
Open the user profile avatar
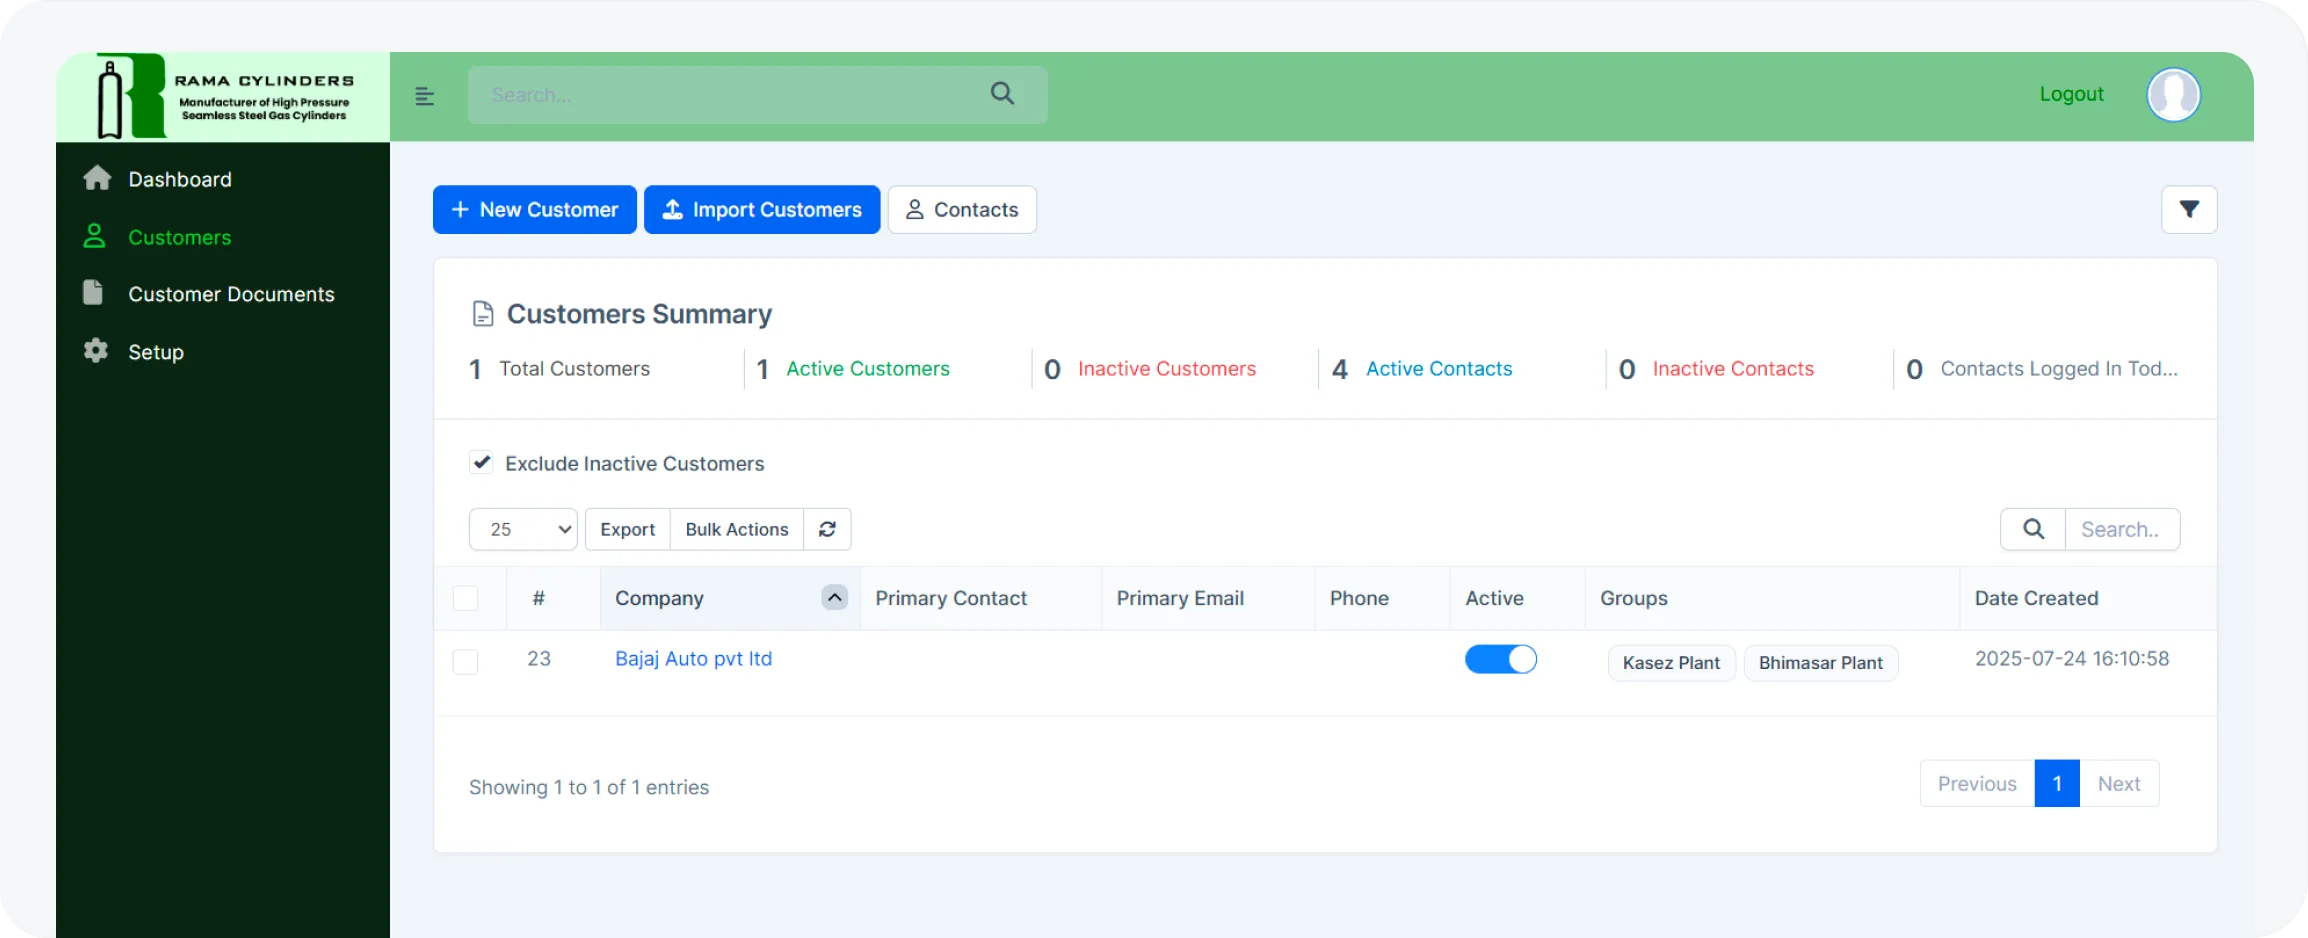click(2173, 95)
